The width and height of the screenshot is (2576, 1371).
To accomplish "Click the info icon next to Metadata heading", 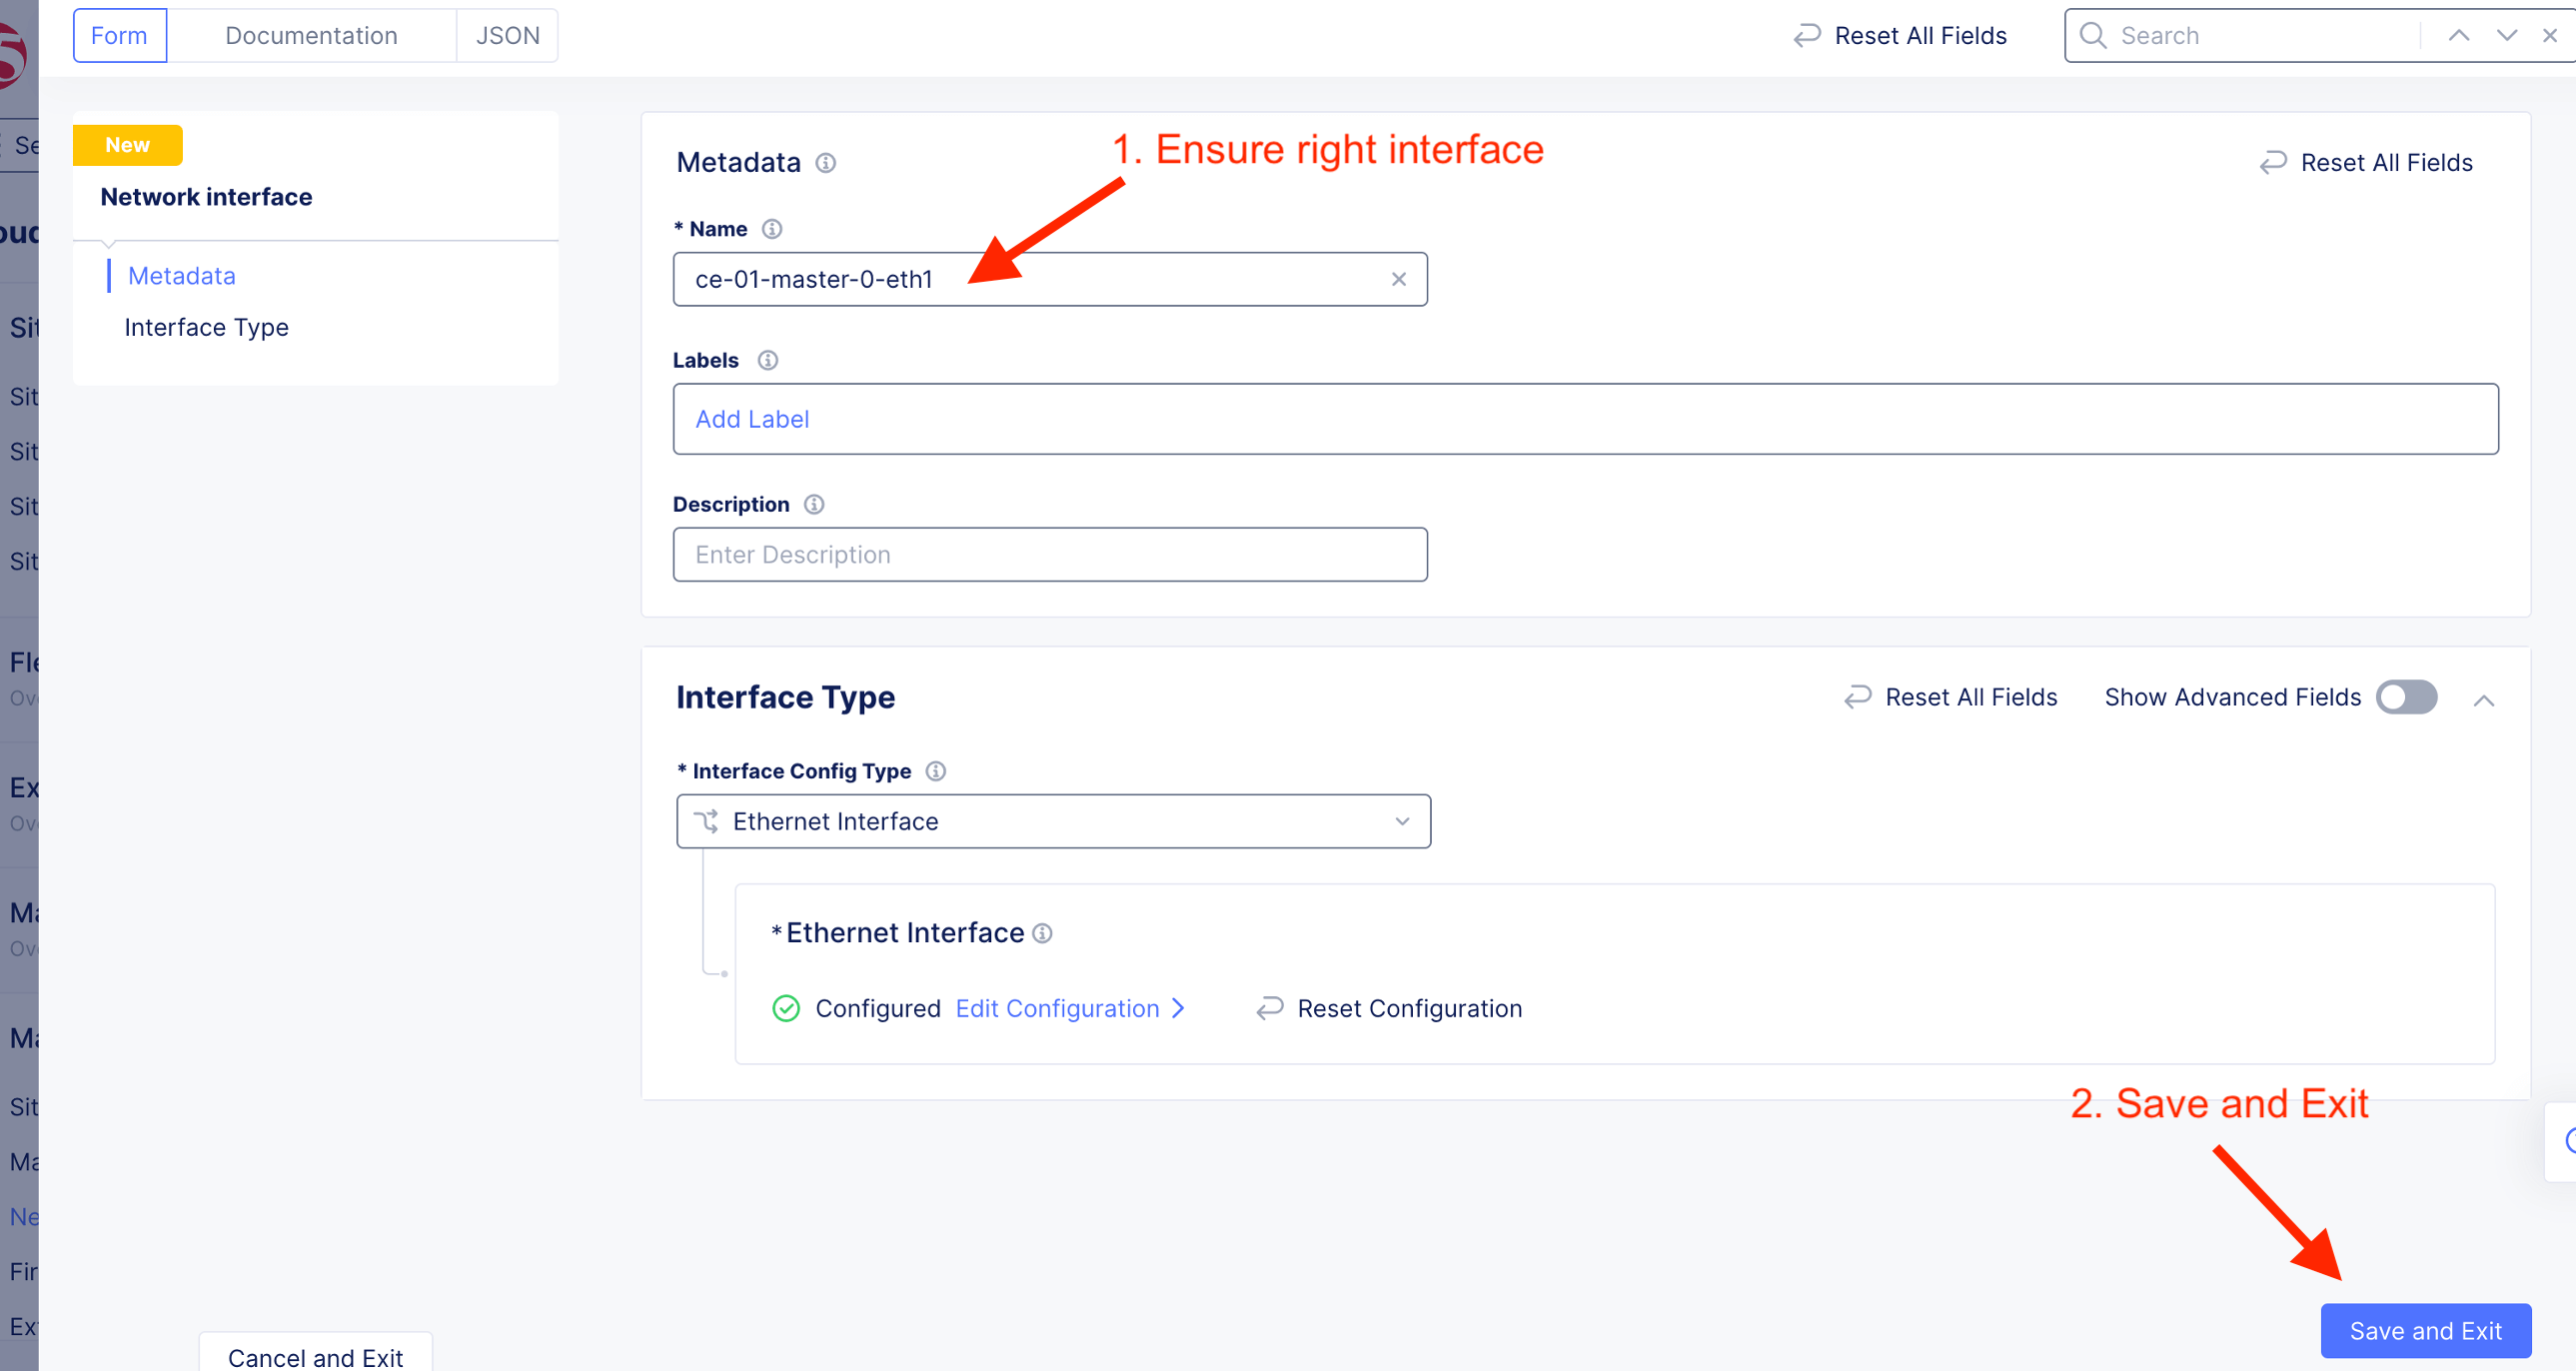I will pos(825,163).
